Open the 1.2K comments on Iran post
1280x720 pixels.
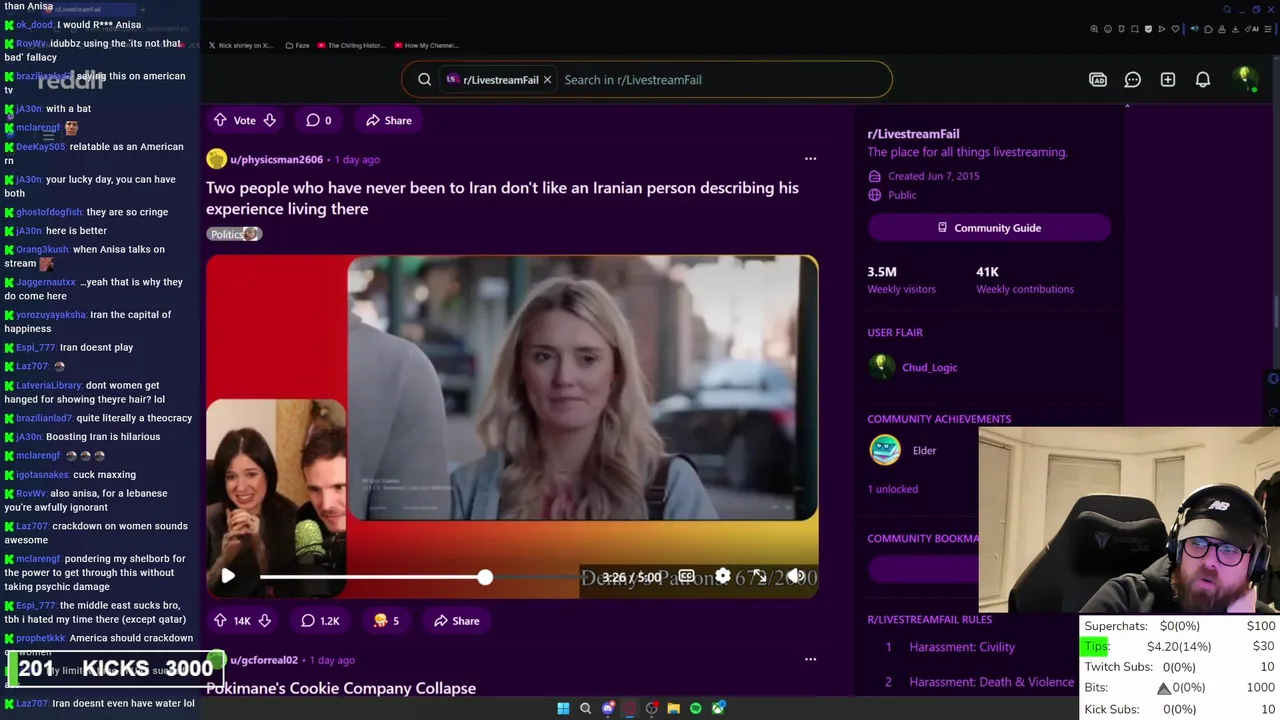[320, 621]
